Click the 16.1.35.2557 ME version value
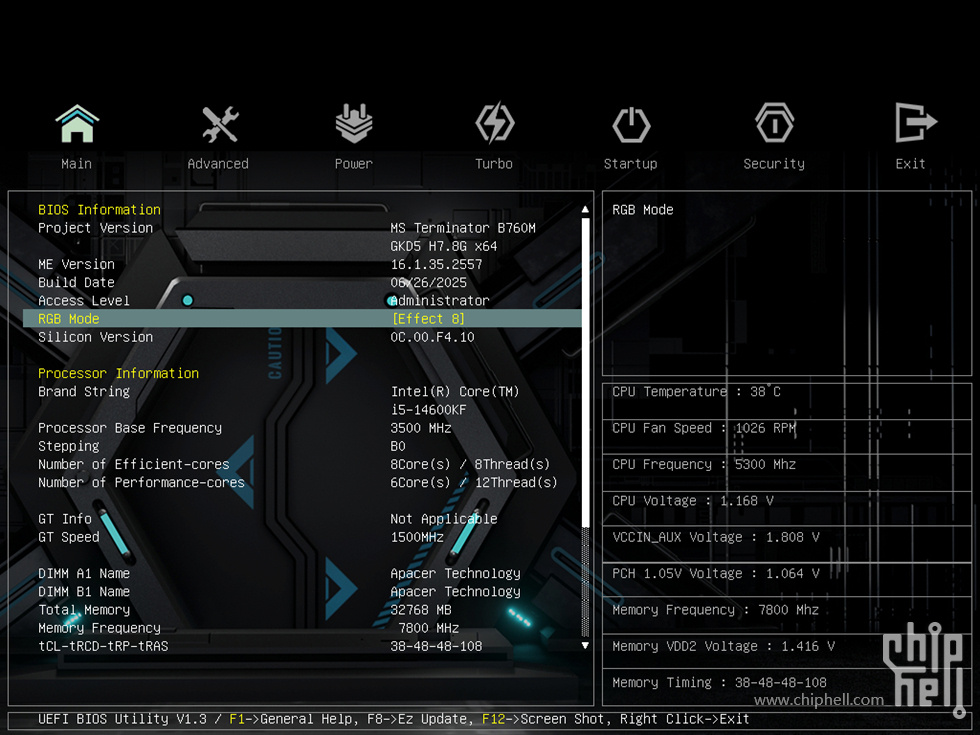 point(436,264)
